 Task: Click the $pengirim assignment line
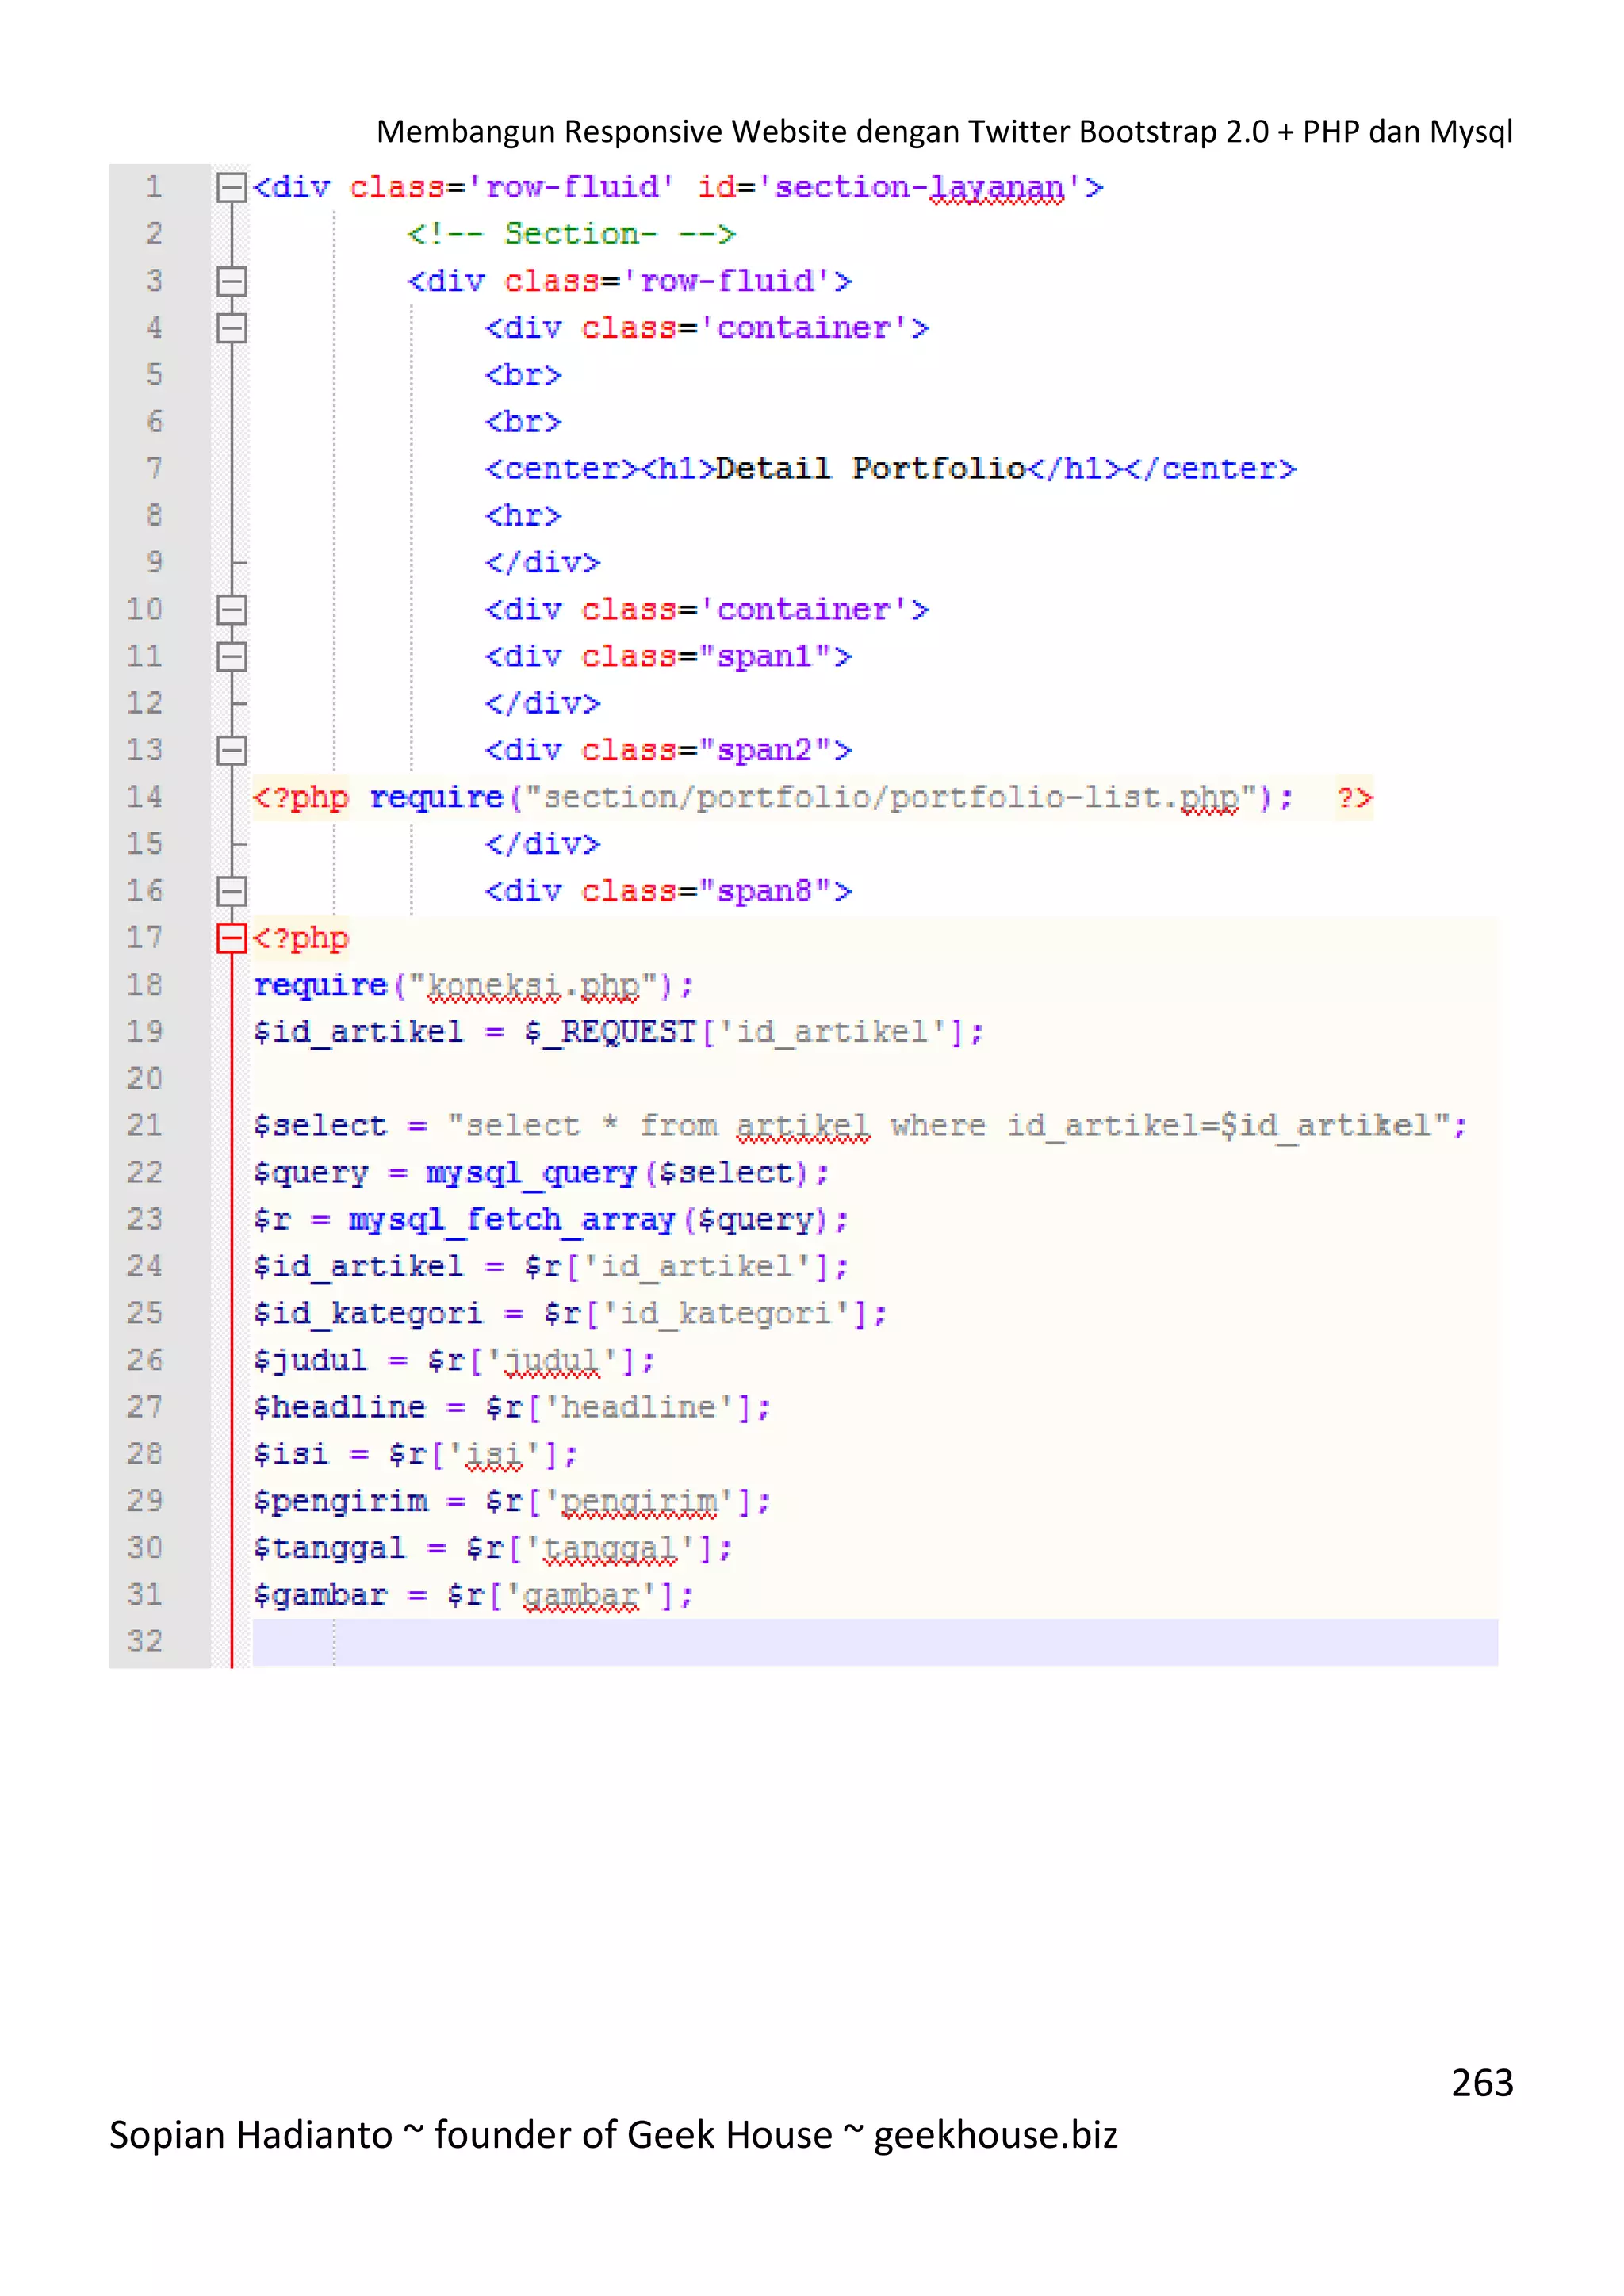point(512,1501)
